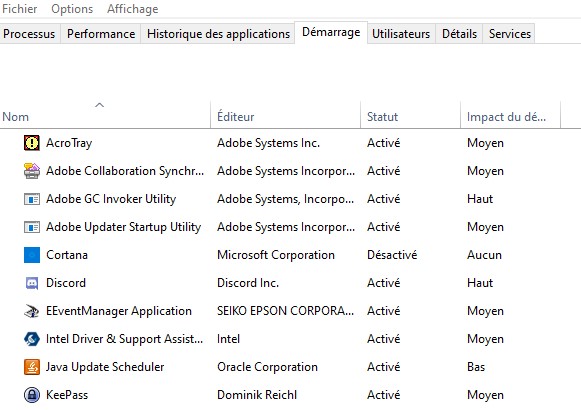581x410 pixels.
Task: Switch to the Services tab
Action: tap(509, 34)
